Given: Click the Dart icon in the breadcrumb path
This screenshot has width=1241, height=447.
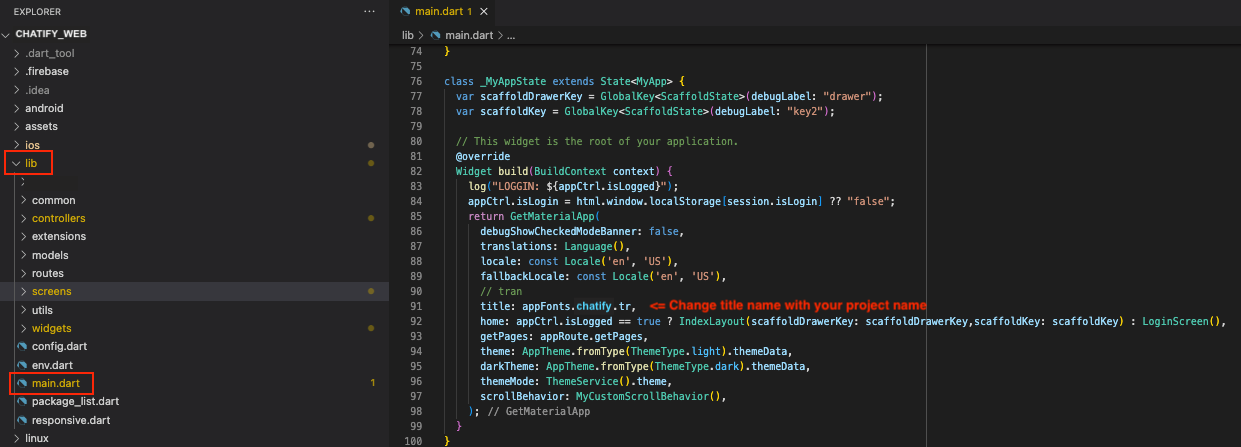Looking at the screenshot, I should (436, 35).
